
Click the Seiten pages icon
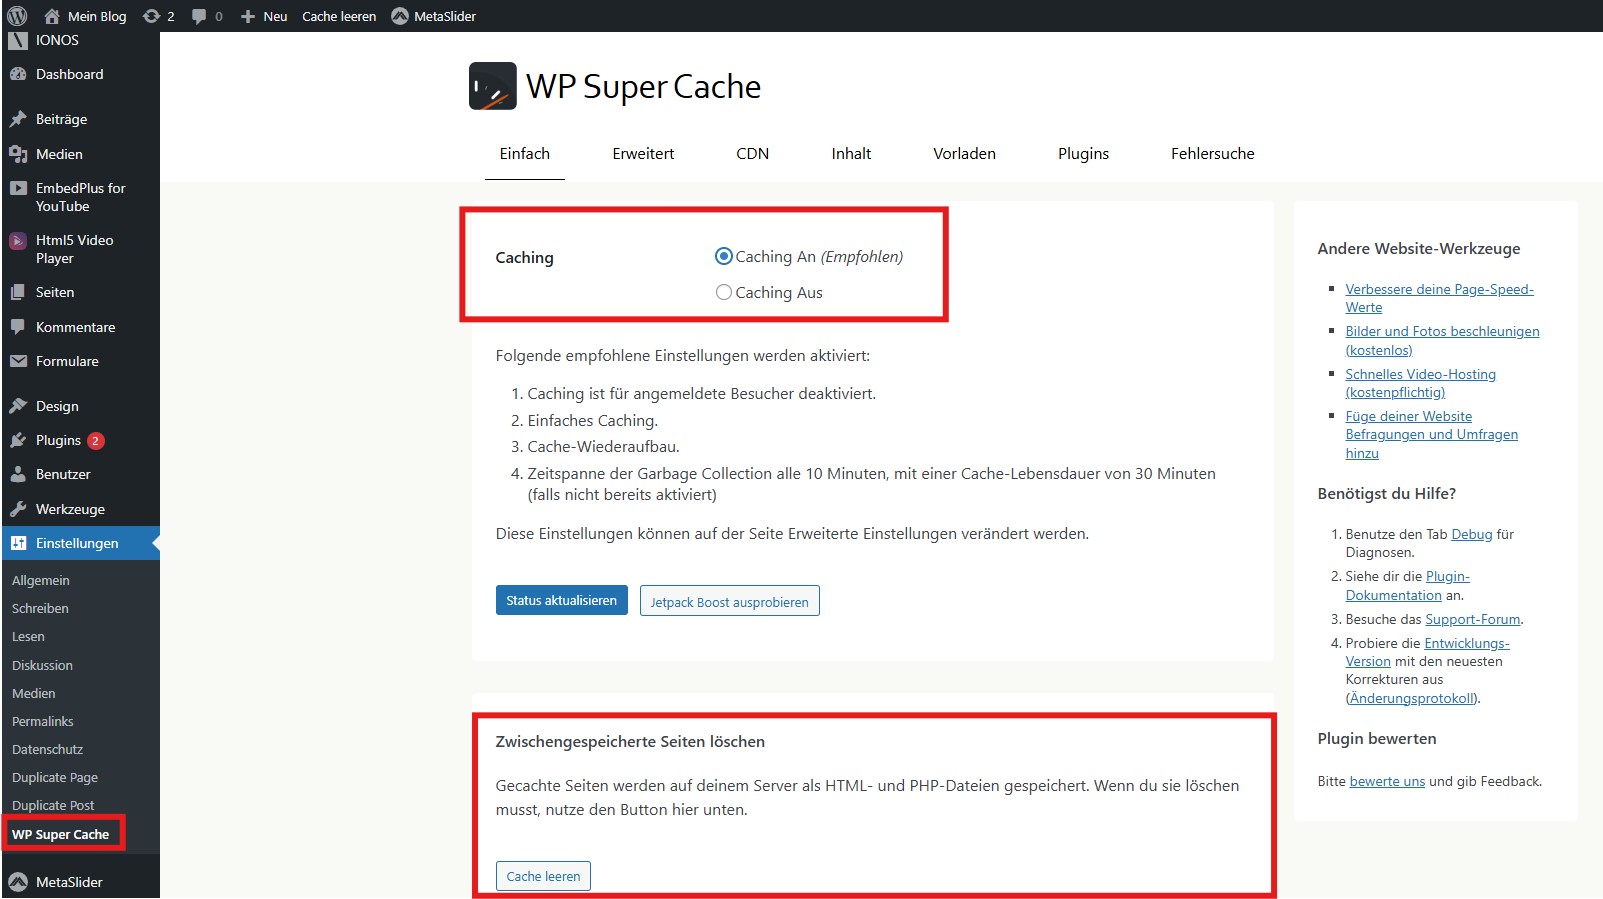pos(18,292)
